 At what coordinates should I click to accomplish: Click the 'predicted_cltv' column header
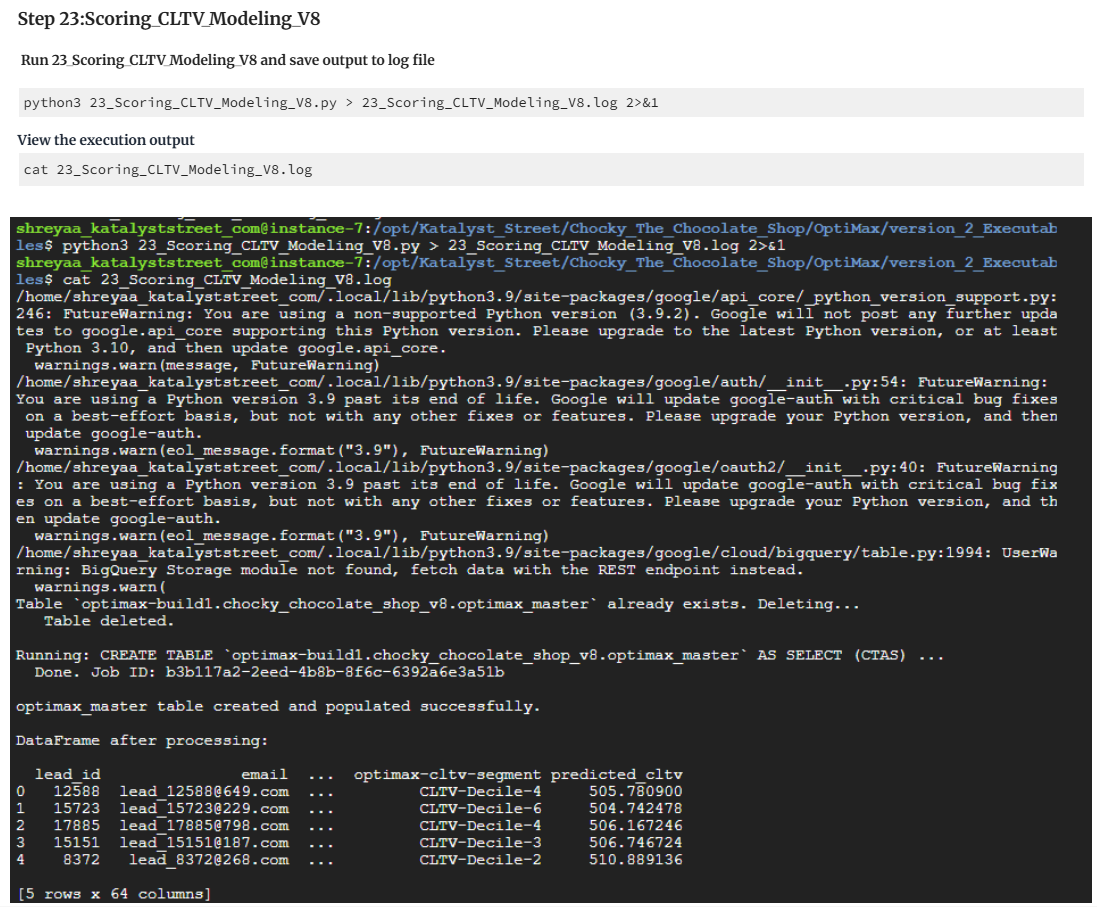616,775
